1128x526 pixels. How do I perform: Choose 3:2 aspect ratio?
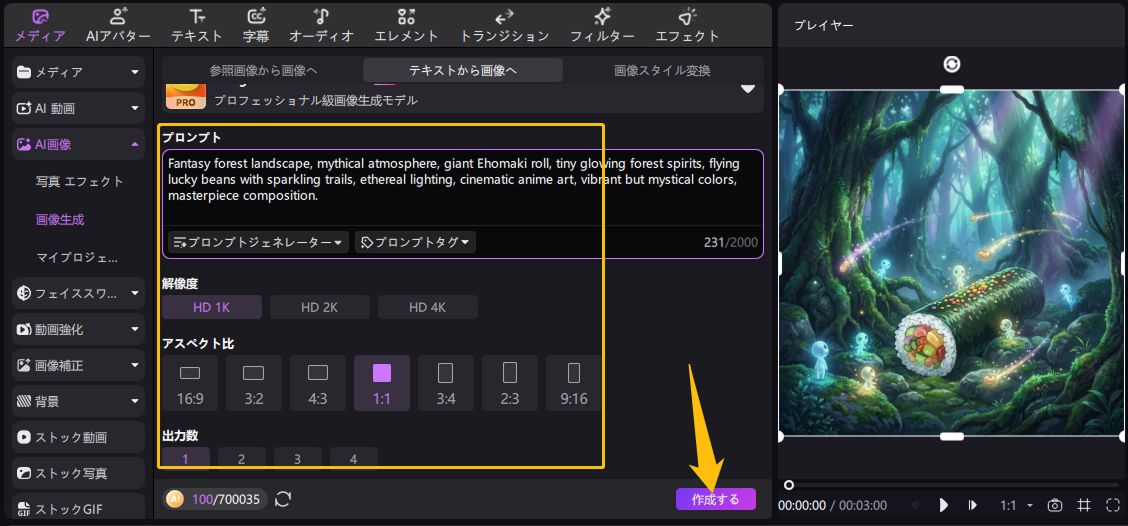click(254, 383)
